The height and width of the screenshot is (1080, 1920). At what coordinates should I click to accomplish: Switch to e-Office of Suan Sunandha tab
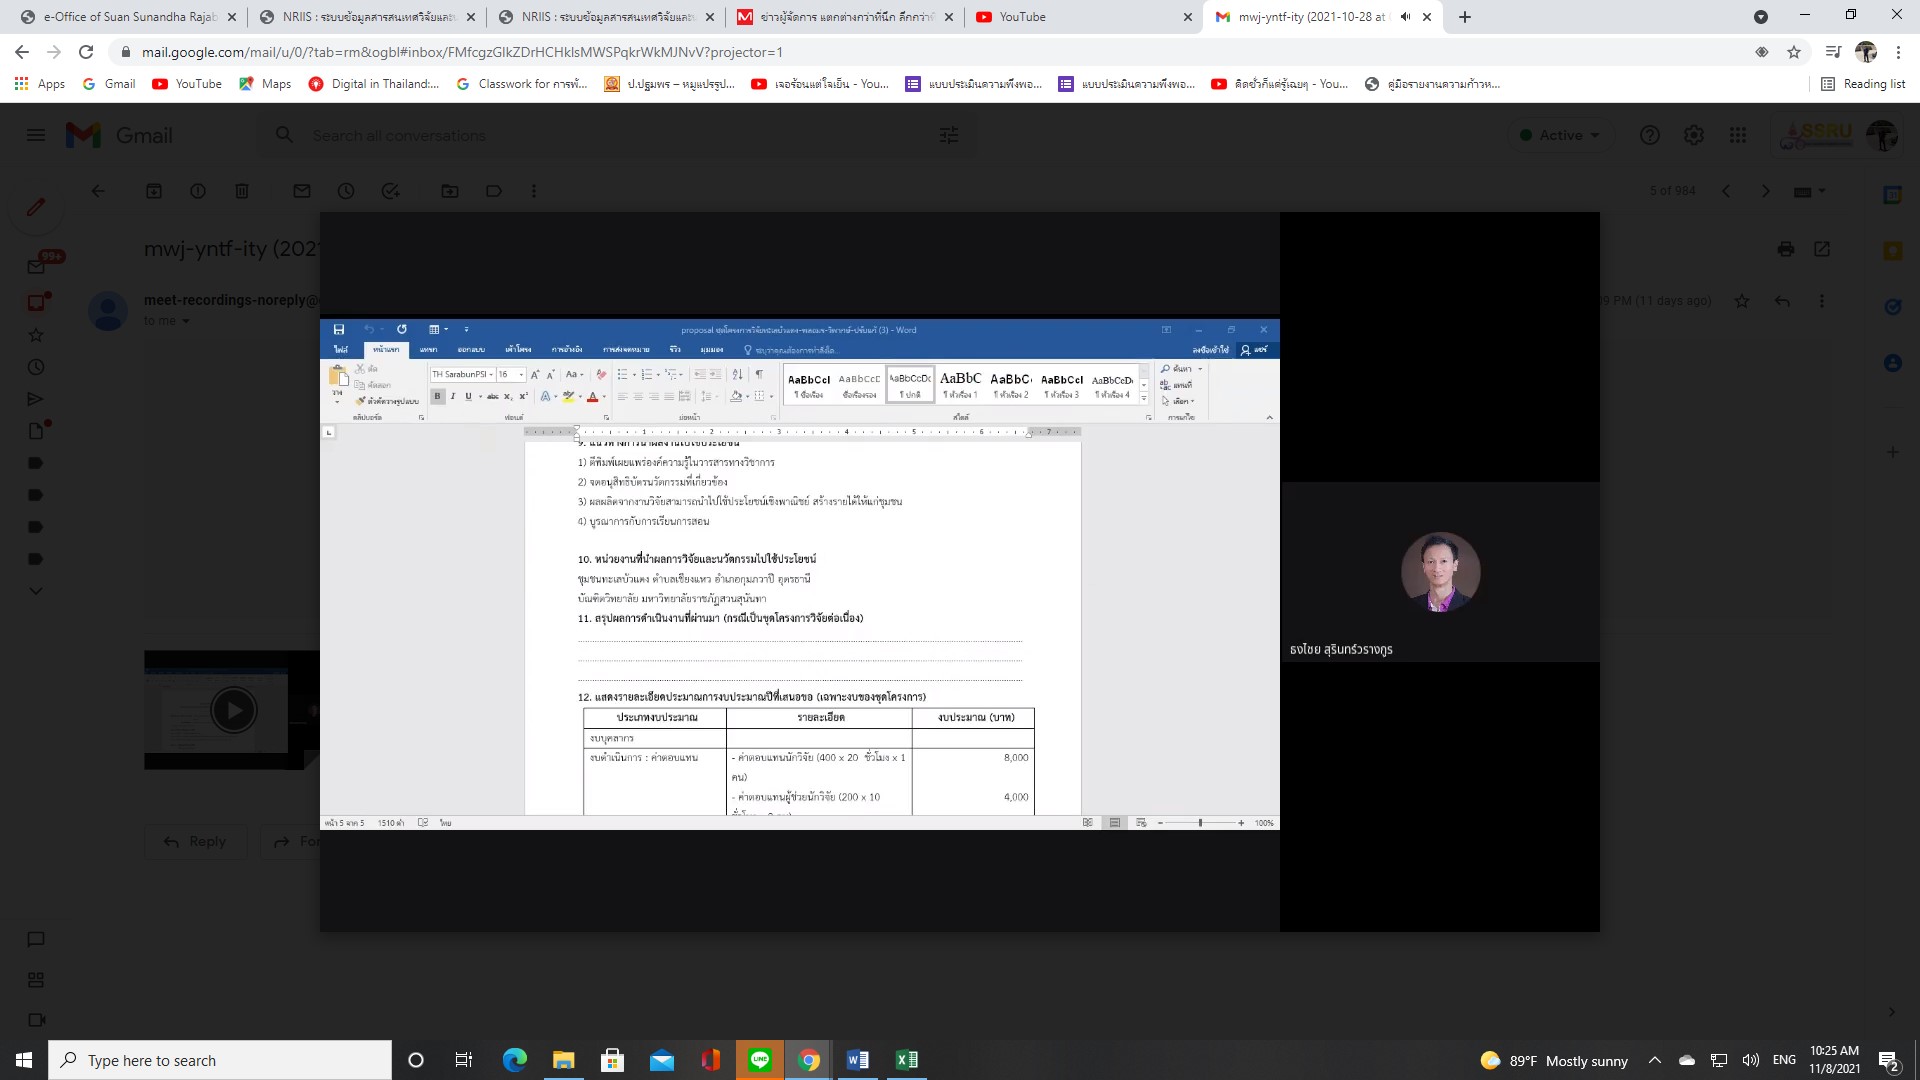tap(130, 17)
